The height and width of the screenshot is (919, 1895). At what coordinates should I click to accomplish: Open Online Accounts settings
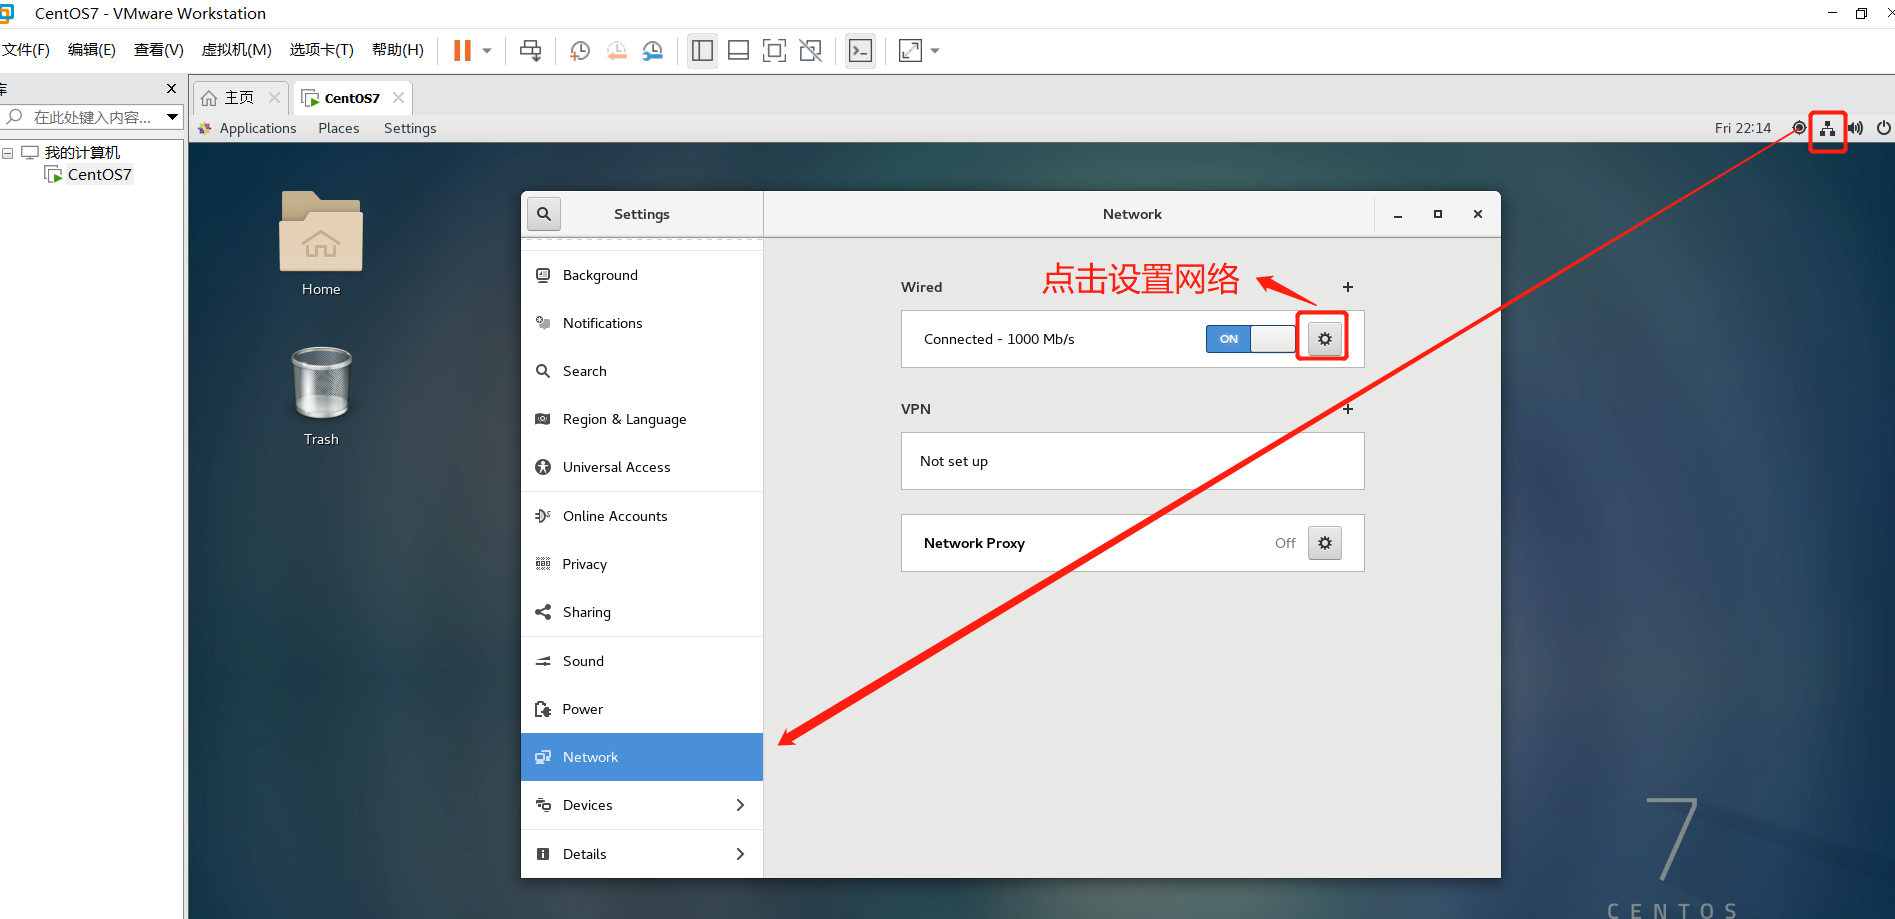pos(642,516)
